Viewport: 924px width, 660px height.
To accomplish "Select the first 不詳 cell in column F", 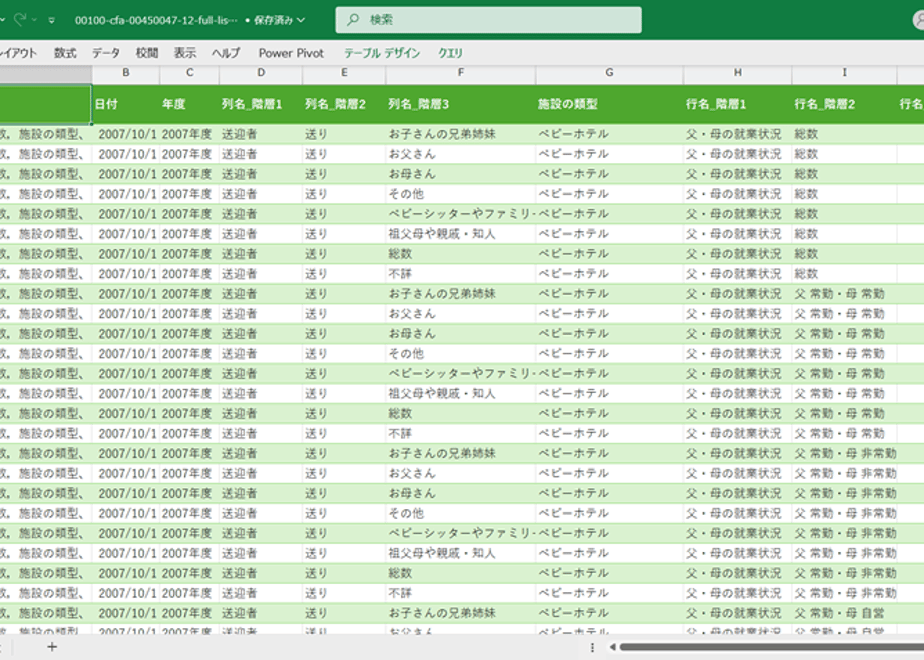I will 461,274.
